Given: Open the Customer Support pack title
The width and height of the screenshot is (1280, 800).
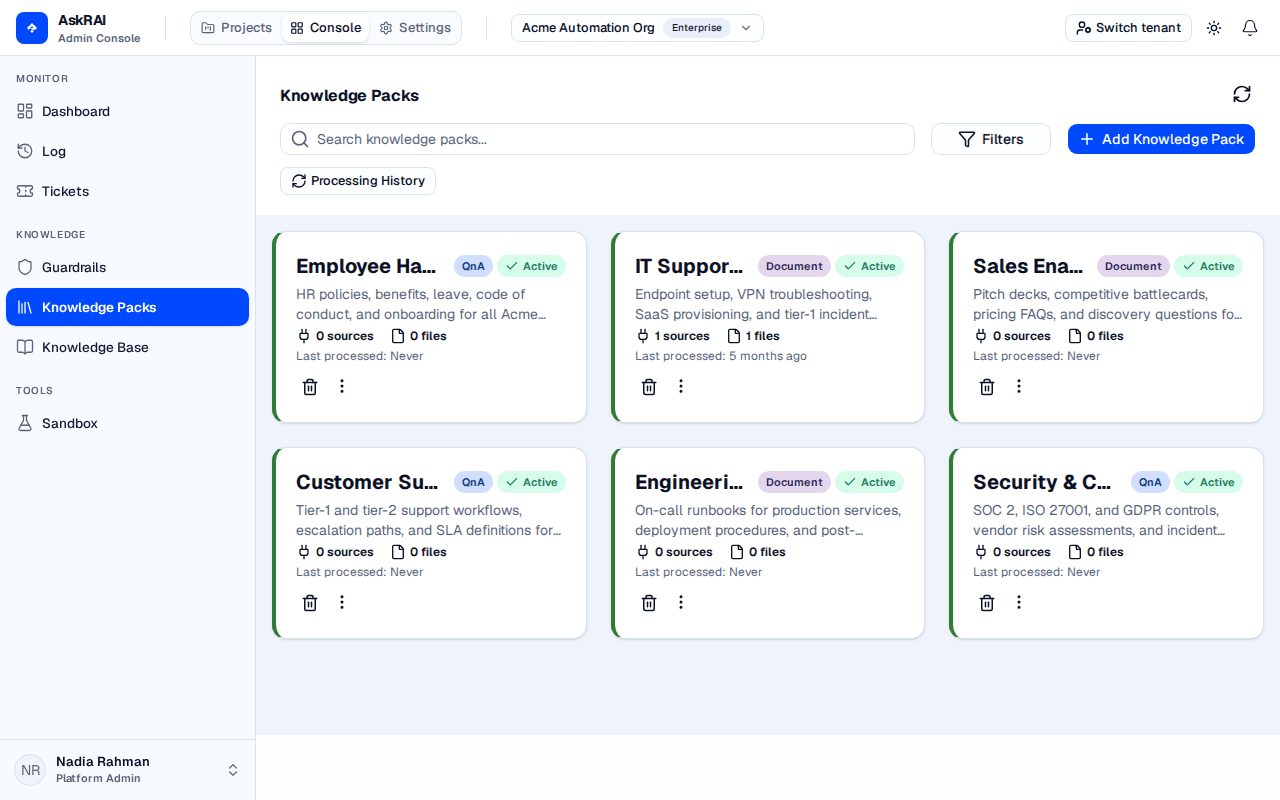Looking at the screenshot, I should [367, 482].
